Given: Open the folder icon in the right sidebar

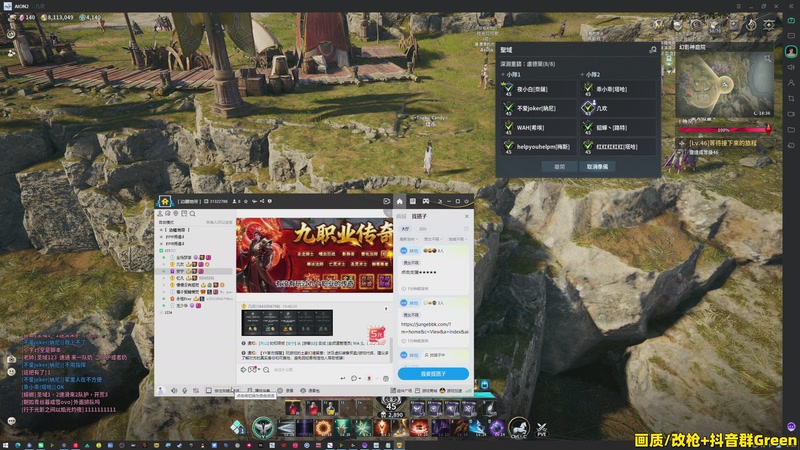Looking at the screenshot, I should click(x=791, y=130).
